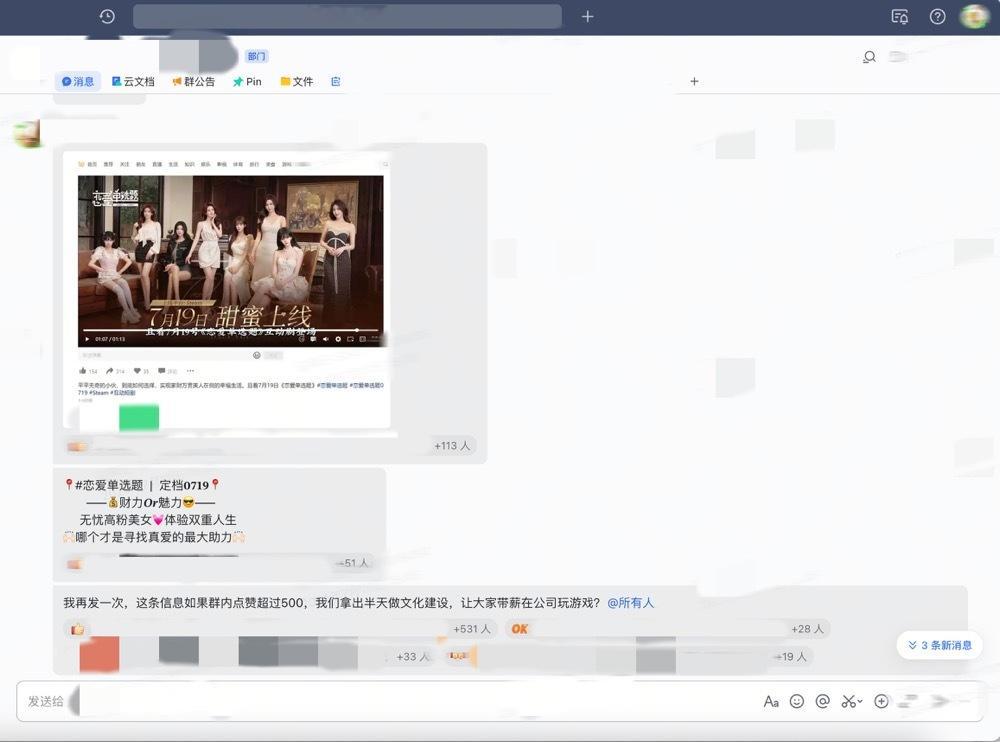View the +33 人 reaction count
Image resolution: width=1000 pixels, height=742 pixels.
pos(413,657)
